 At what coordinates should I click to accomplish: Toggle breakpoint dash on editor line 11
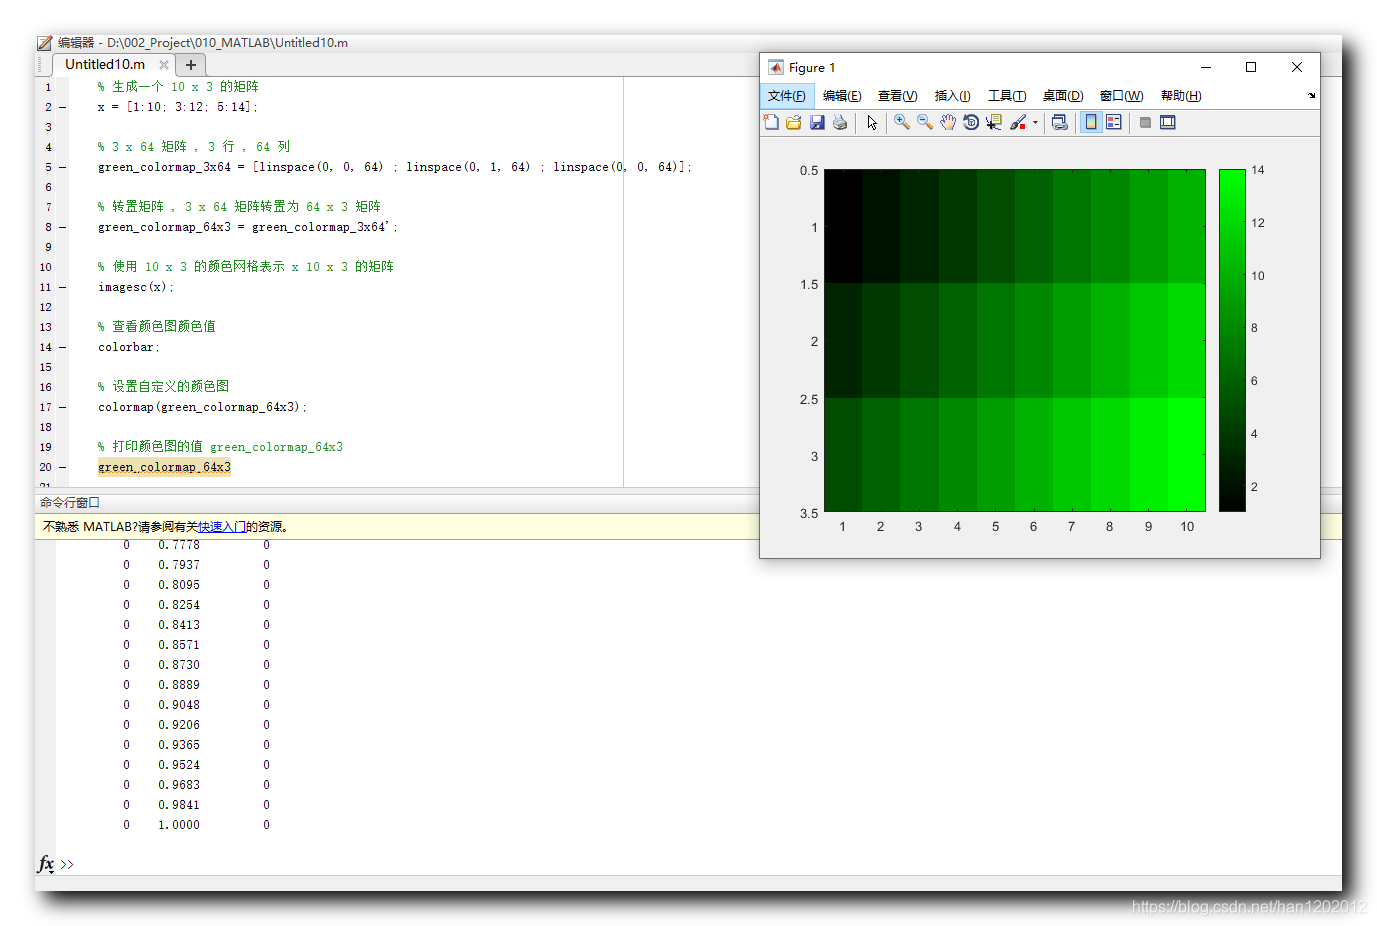click(63, 287)
